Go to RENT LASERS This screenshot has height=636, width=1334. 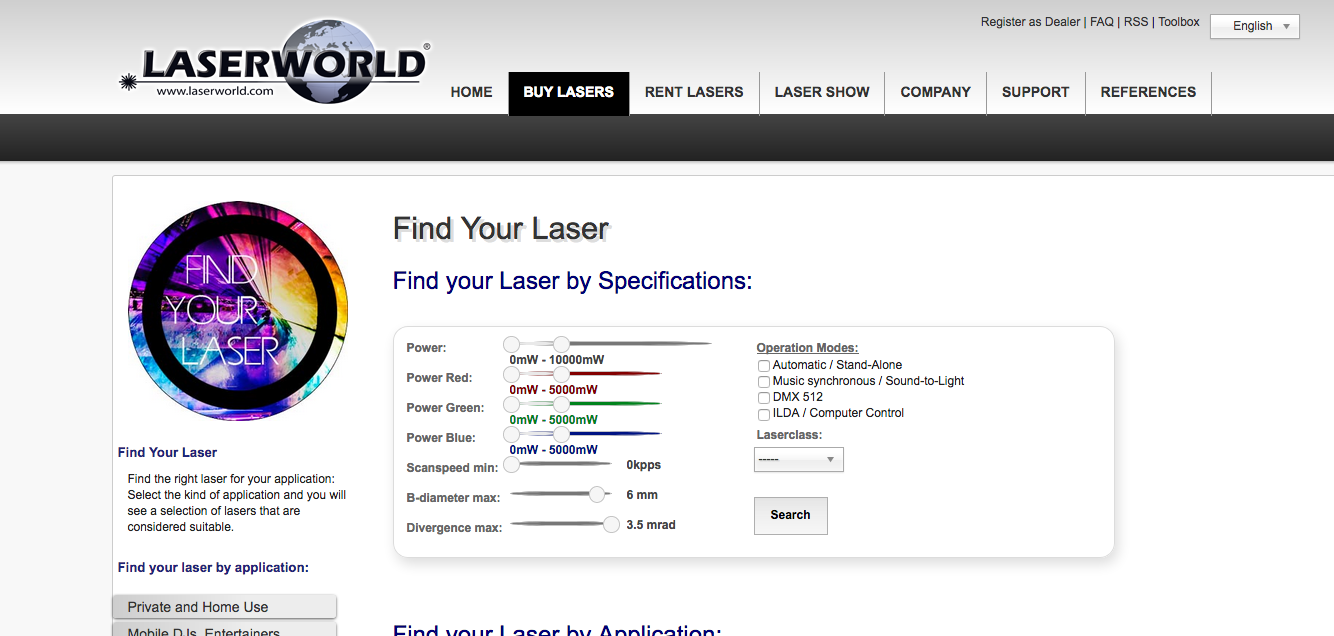click(694, 92)
